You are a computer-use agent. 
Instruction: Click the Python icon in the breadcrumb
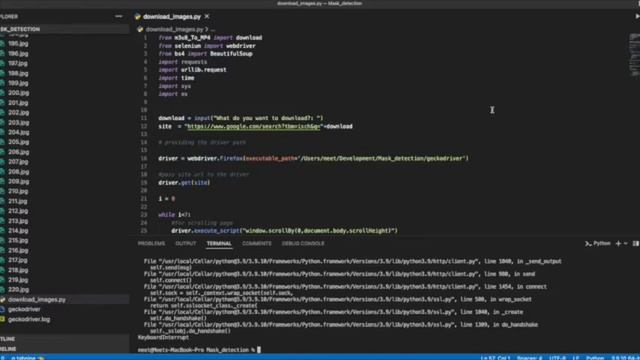[140, 29]
